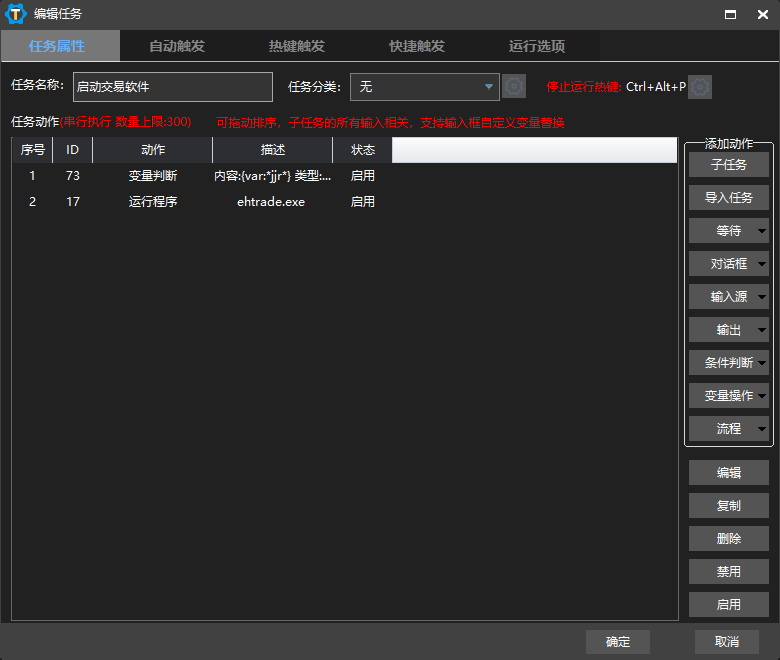
Task: Confirm with the 确定 button
Action: click(x=618, y=642)
